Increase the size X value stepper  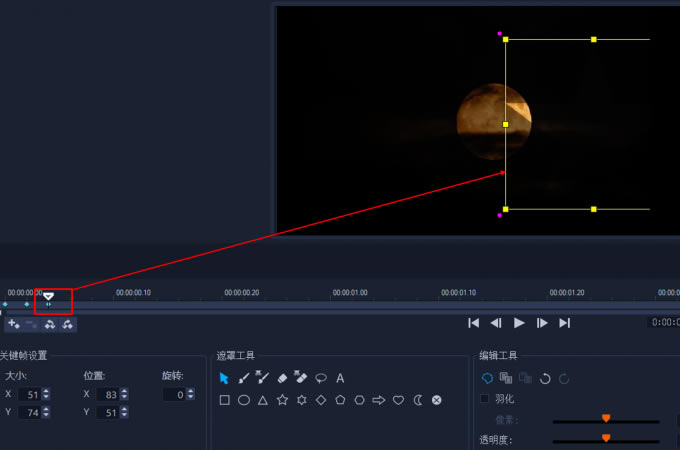(x=46, y=391)
